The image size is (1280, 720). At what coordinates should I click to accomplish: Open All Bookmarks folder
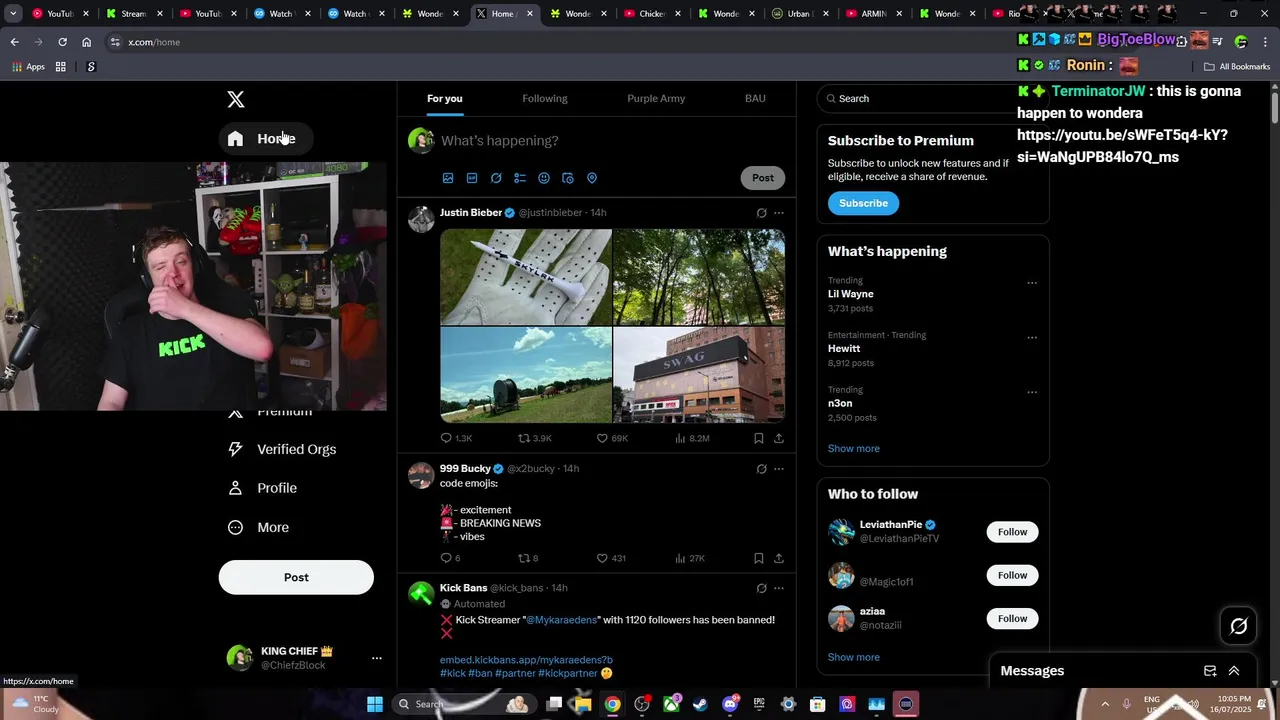point(1237,67)
